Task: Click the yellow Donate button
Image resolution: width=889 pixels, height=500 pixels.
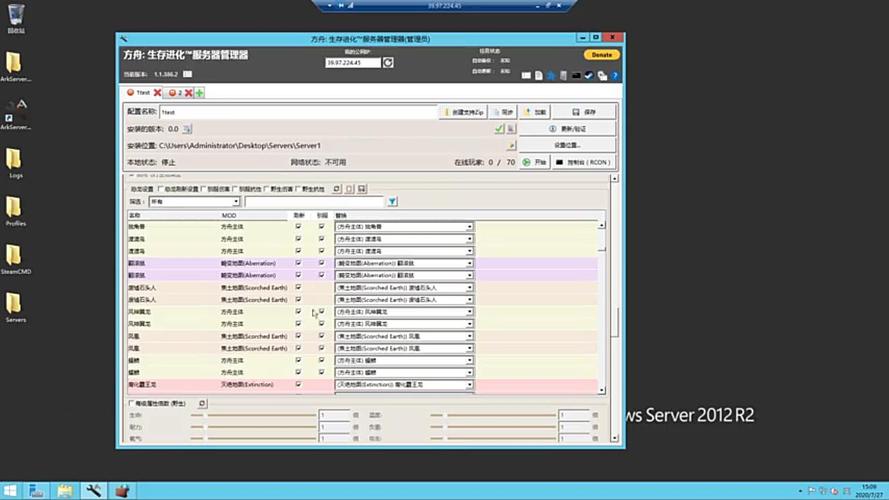Action: point(602,55)
